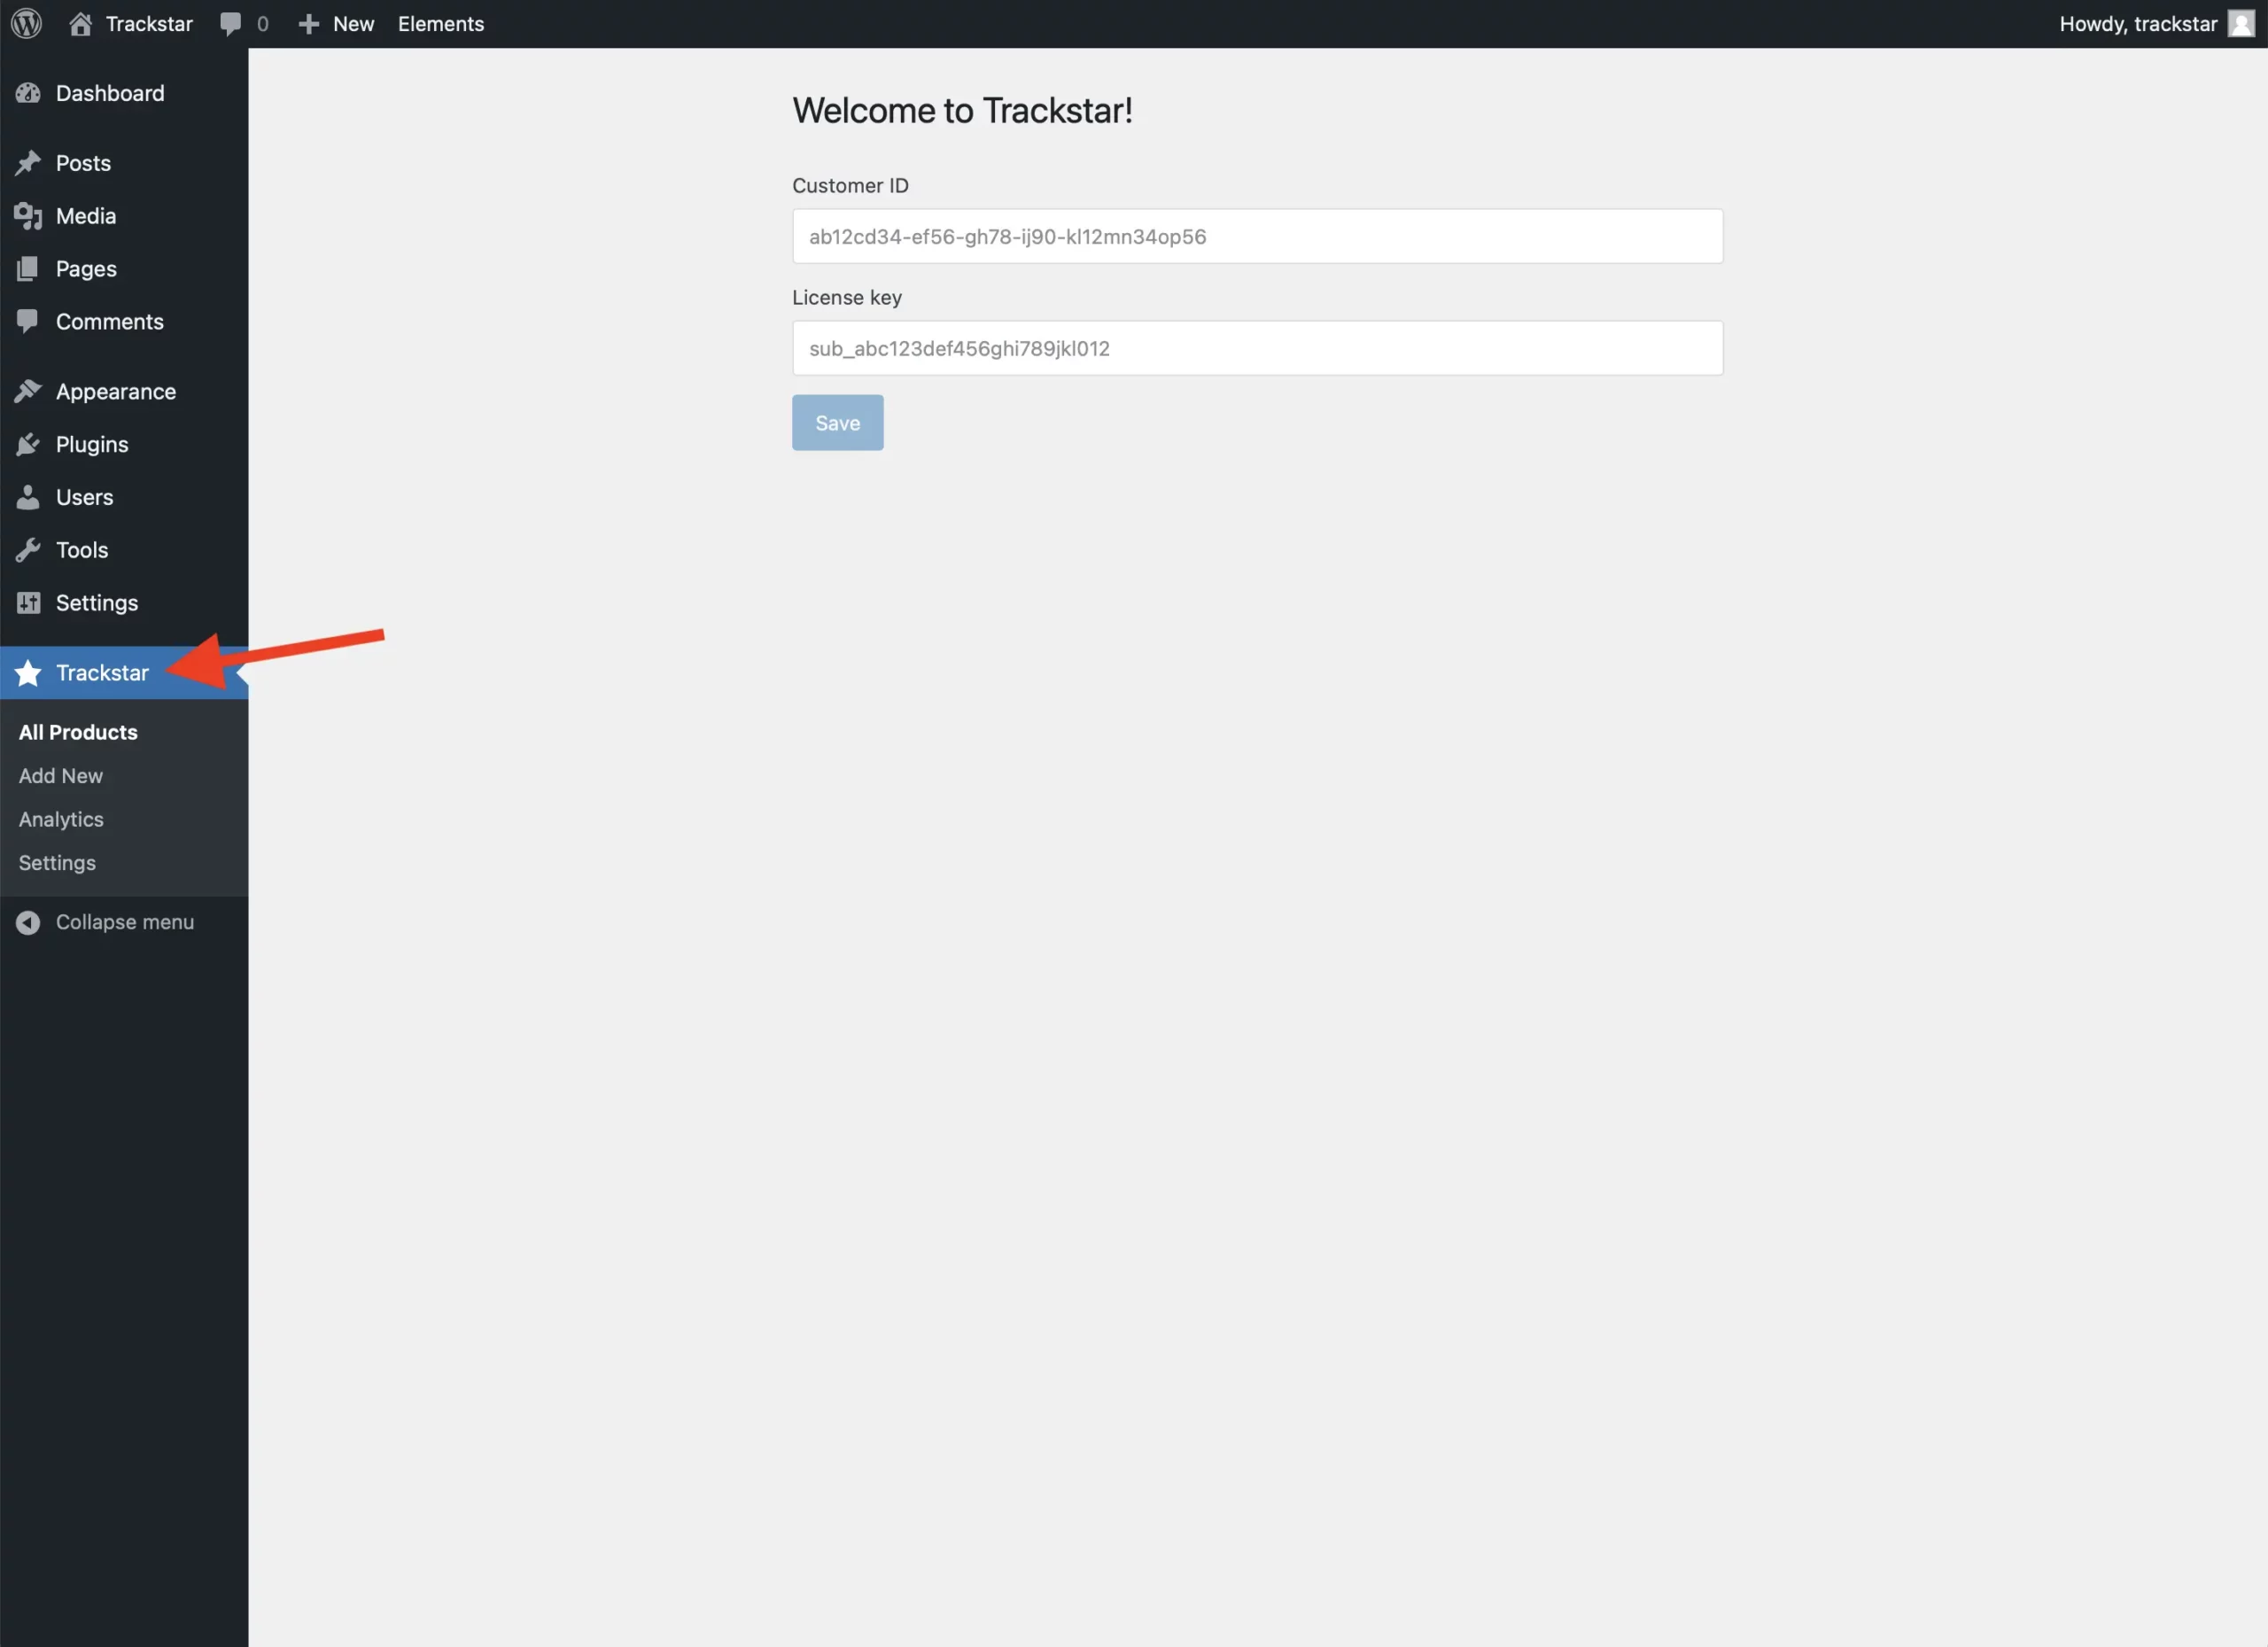Click the Plugins plug icon
Viewport: 2268px width, 1647px height.
(28, 444)
